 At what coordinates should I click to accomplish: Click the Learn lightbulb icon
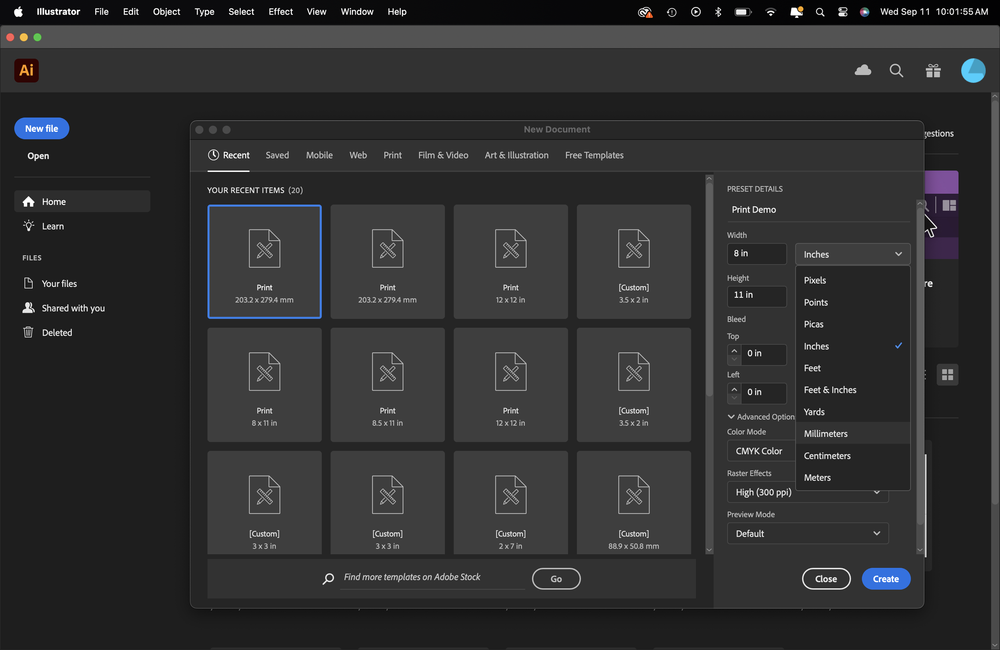(x=29, y=226)
